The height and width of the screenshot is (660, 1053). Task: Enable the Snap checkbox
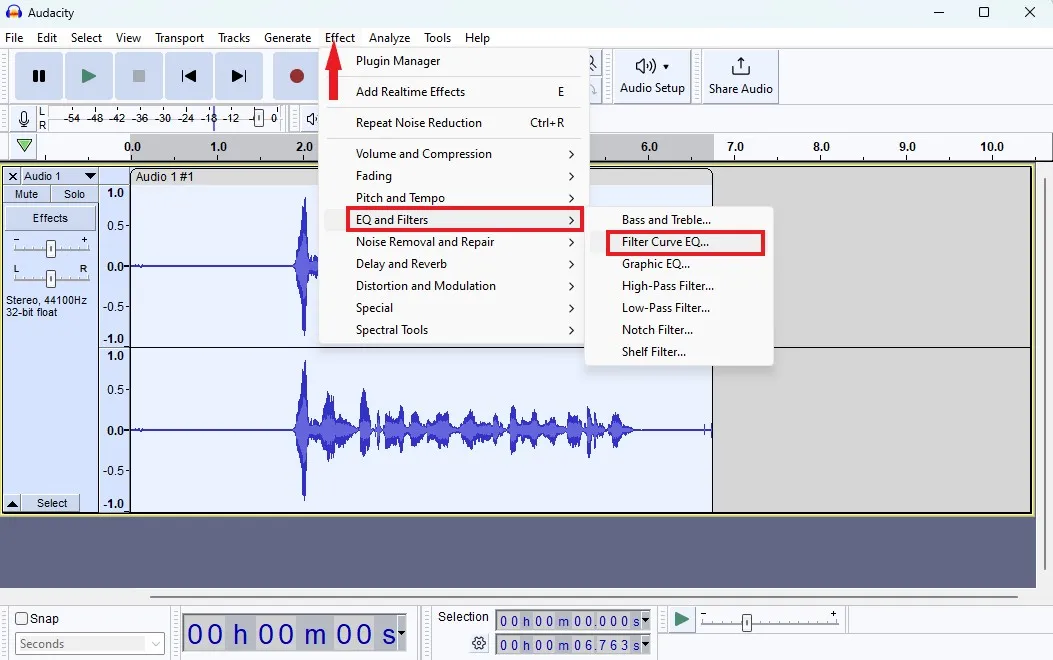pyautogui.click(x=21, y=618)
